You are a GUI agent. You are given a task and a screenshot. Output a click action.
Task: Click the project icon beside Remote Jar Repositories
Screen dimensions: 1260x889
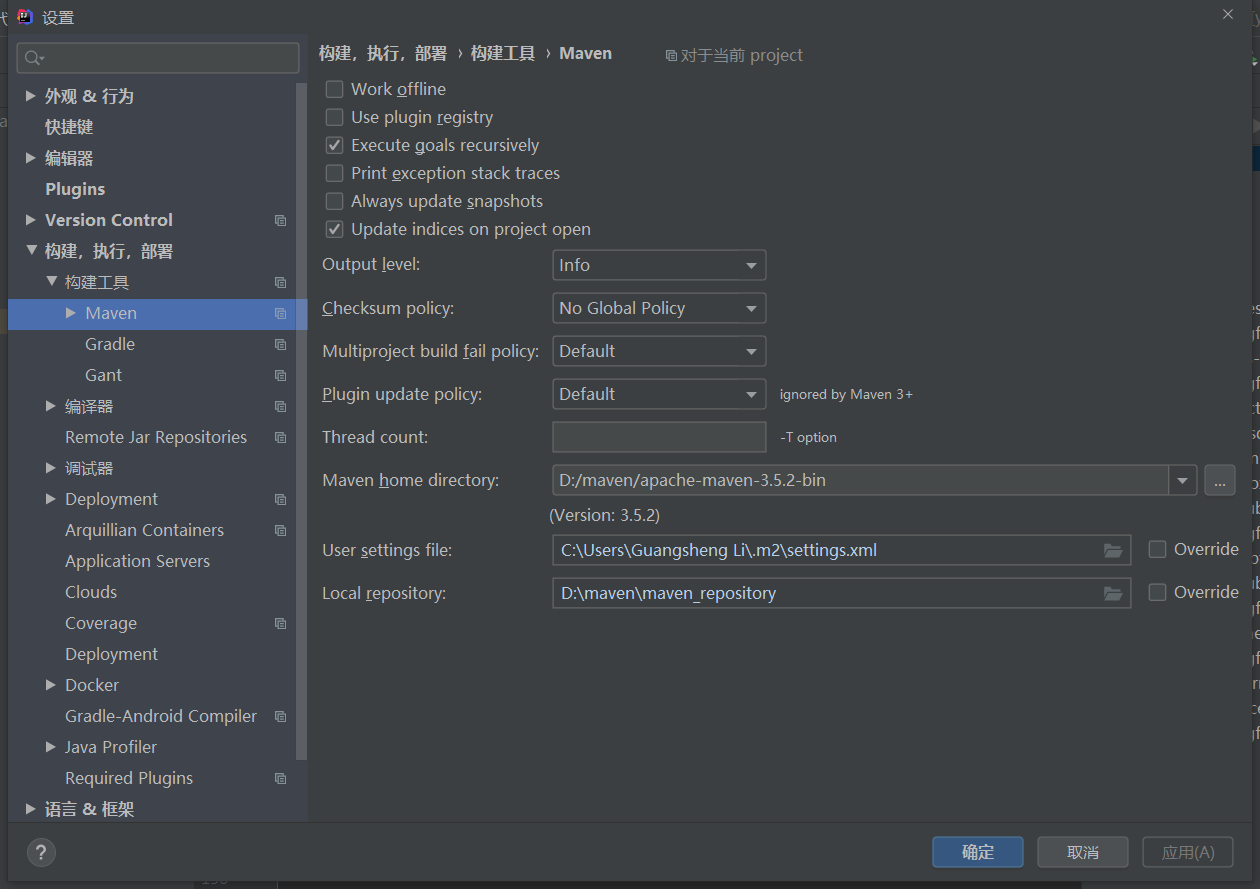click(280, 438)
